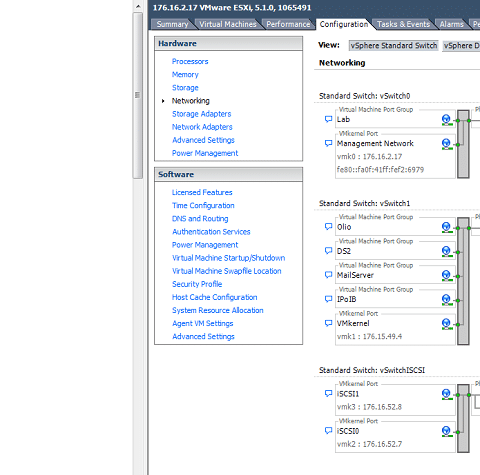This screenshot has width=480, height=475.
Task: Click the scrollbar up arrow
Action: [x=138, y=6]
